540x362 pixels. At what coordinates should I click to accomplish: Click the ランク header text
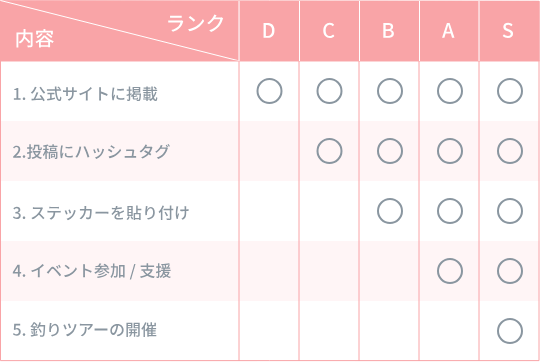[x=196, y=23]
